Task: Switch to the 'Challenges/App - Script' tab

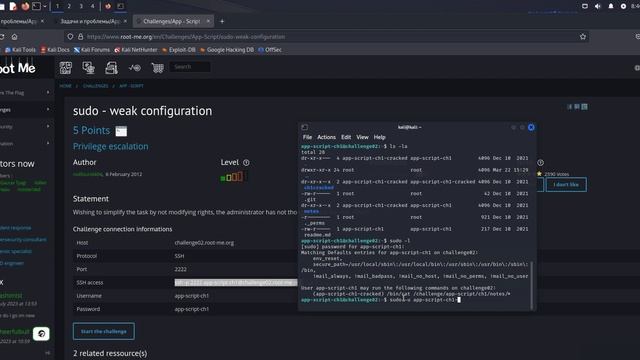Action: coord(171,21)
